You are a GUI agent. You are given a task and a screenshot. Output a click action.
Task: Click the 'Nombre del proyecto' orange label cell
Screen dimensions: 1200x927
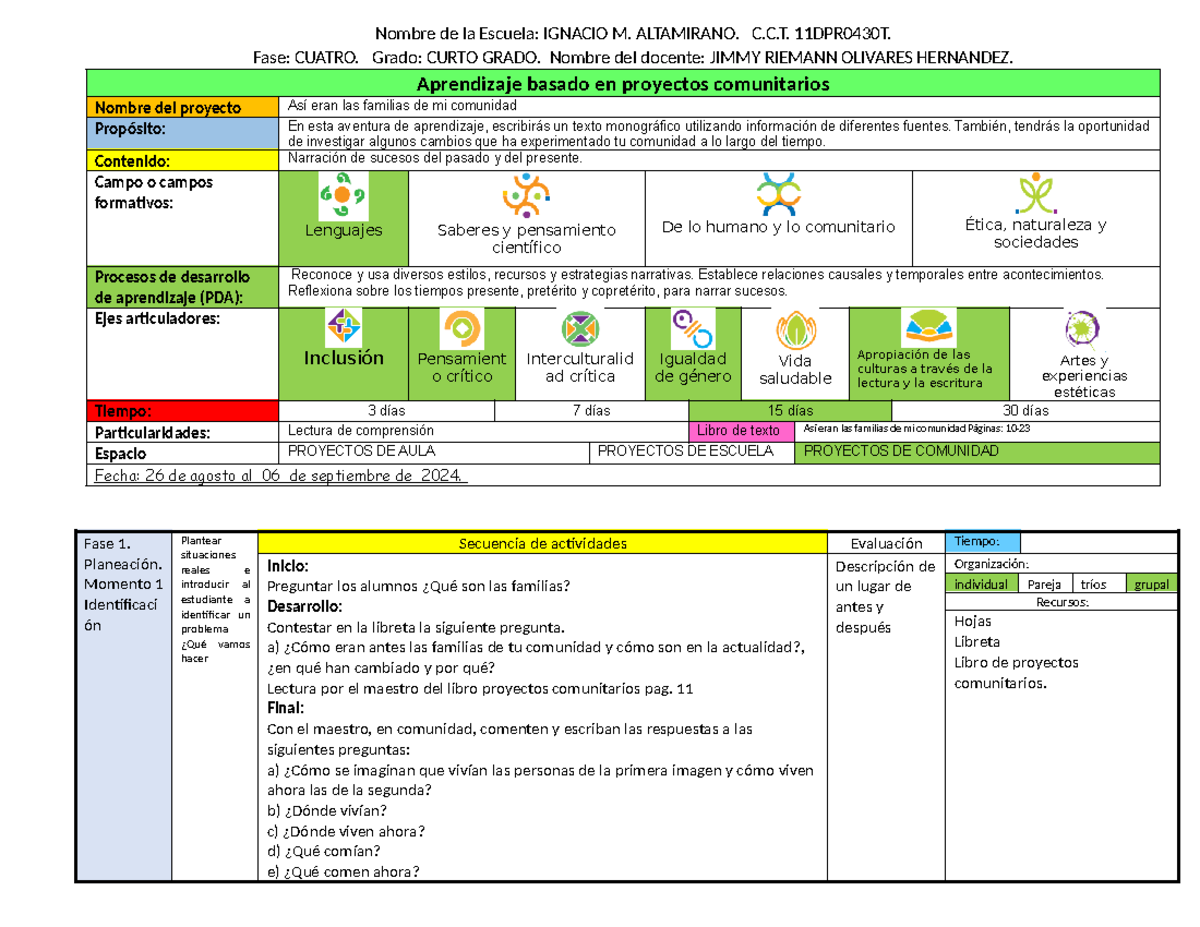(x=185, y=107)
